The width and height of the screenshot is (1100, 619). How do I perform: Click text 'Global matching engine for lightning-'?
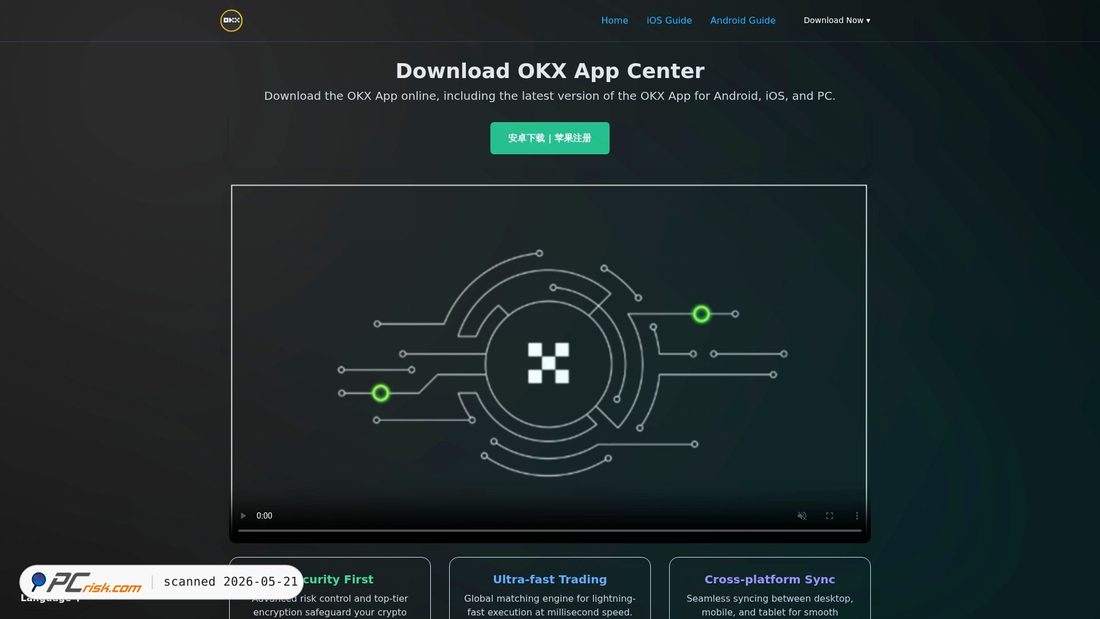[550, 599]
